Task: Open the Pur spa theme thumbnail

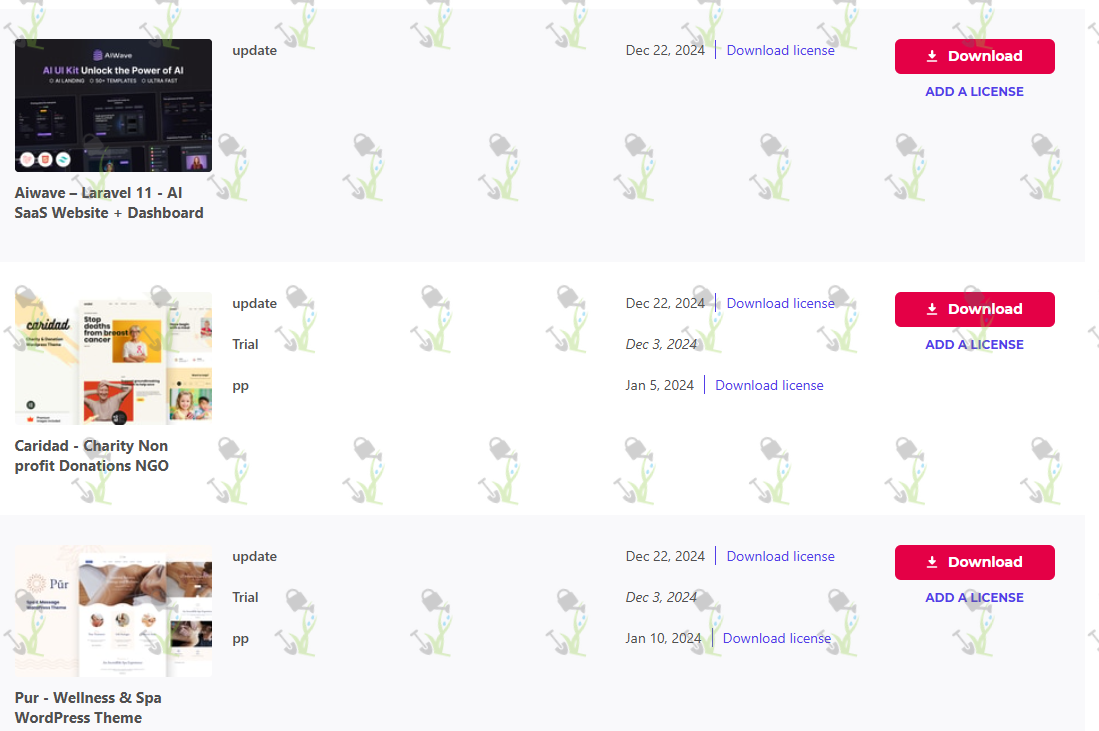Action: click(114, 610)
